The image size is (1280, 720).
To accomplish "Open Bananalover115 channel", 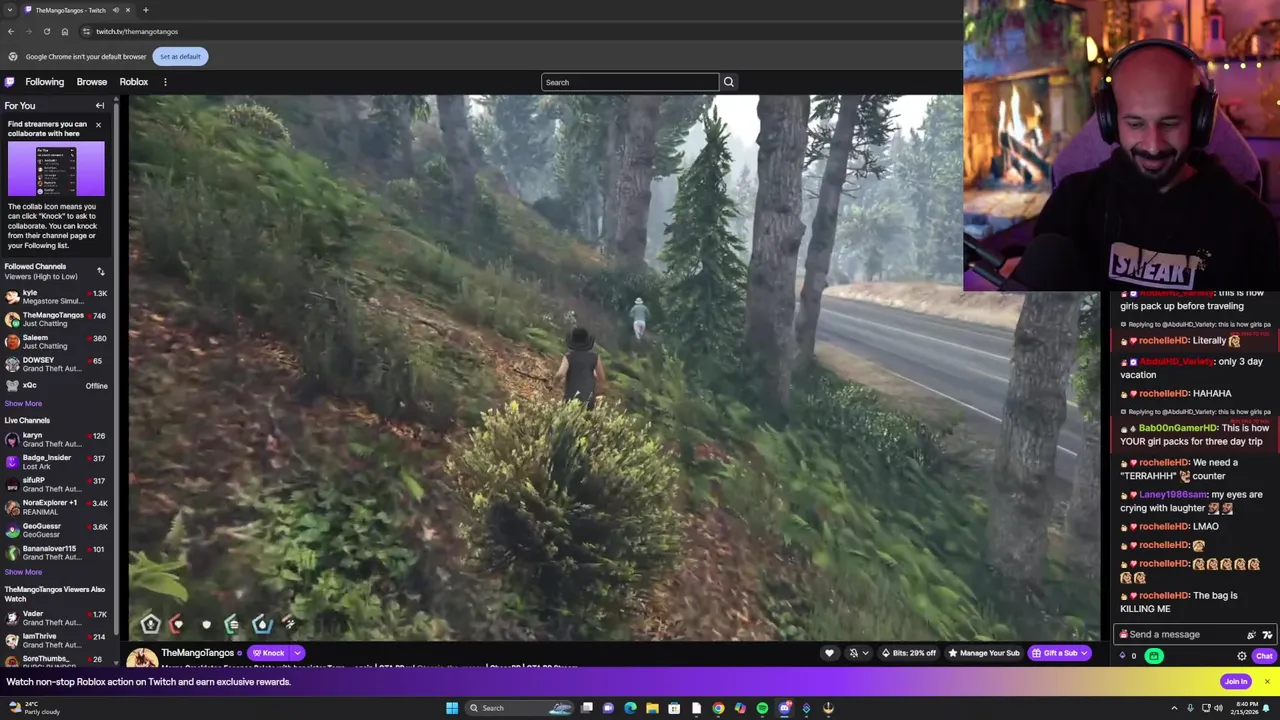I will (55, 552).
